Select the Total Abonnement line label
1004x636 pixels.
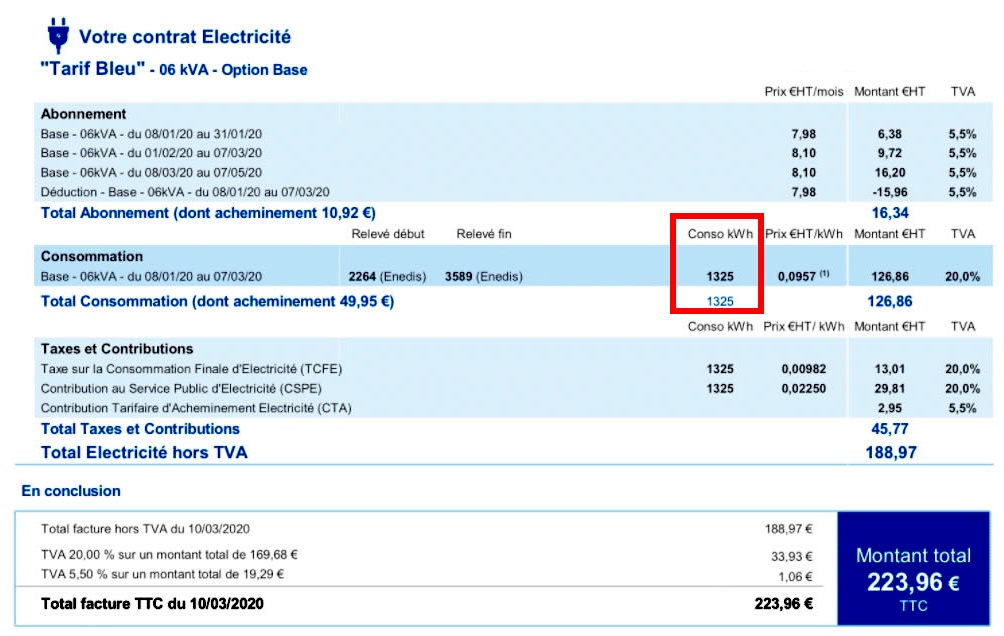click(x=207, y=212)
